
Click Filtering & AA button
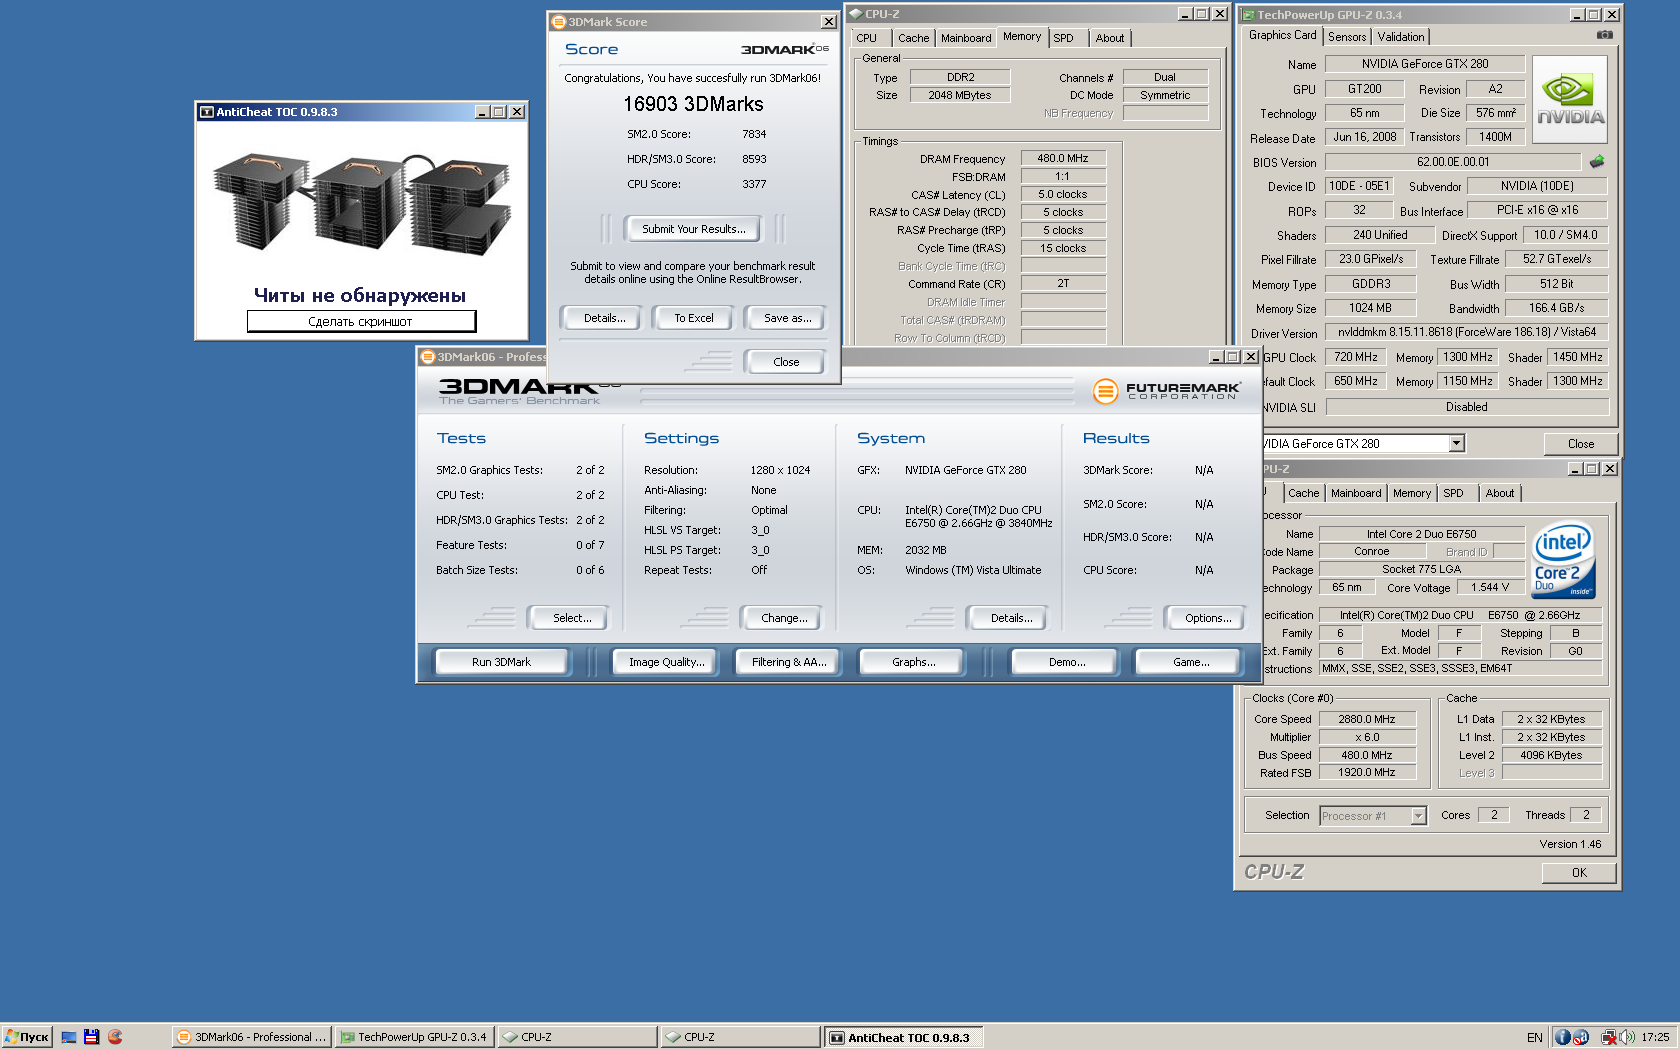(790, 662)
